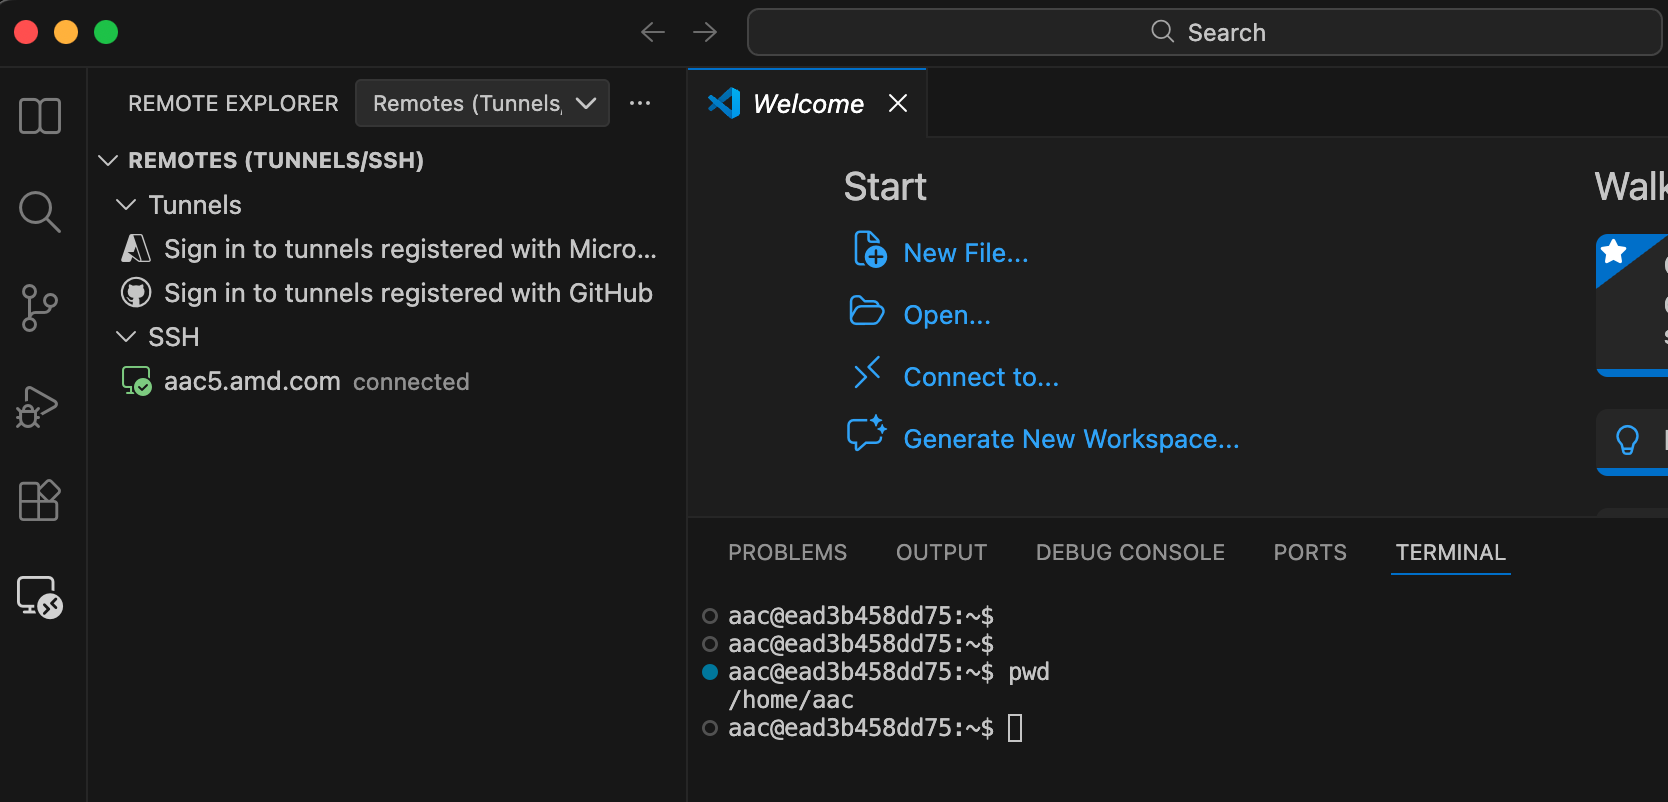Click the New File... link
Screen dimensions: 1668x802
pyautogui.click(x=965, y=254)
